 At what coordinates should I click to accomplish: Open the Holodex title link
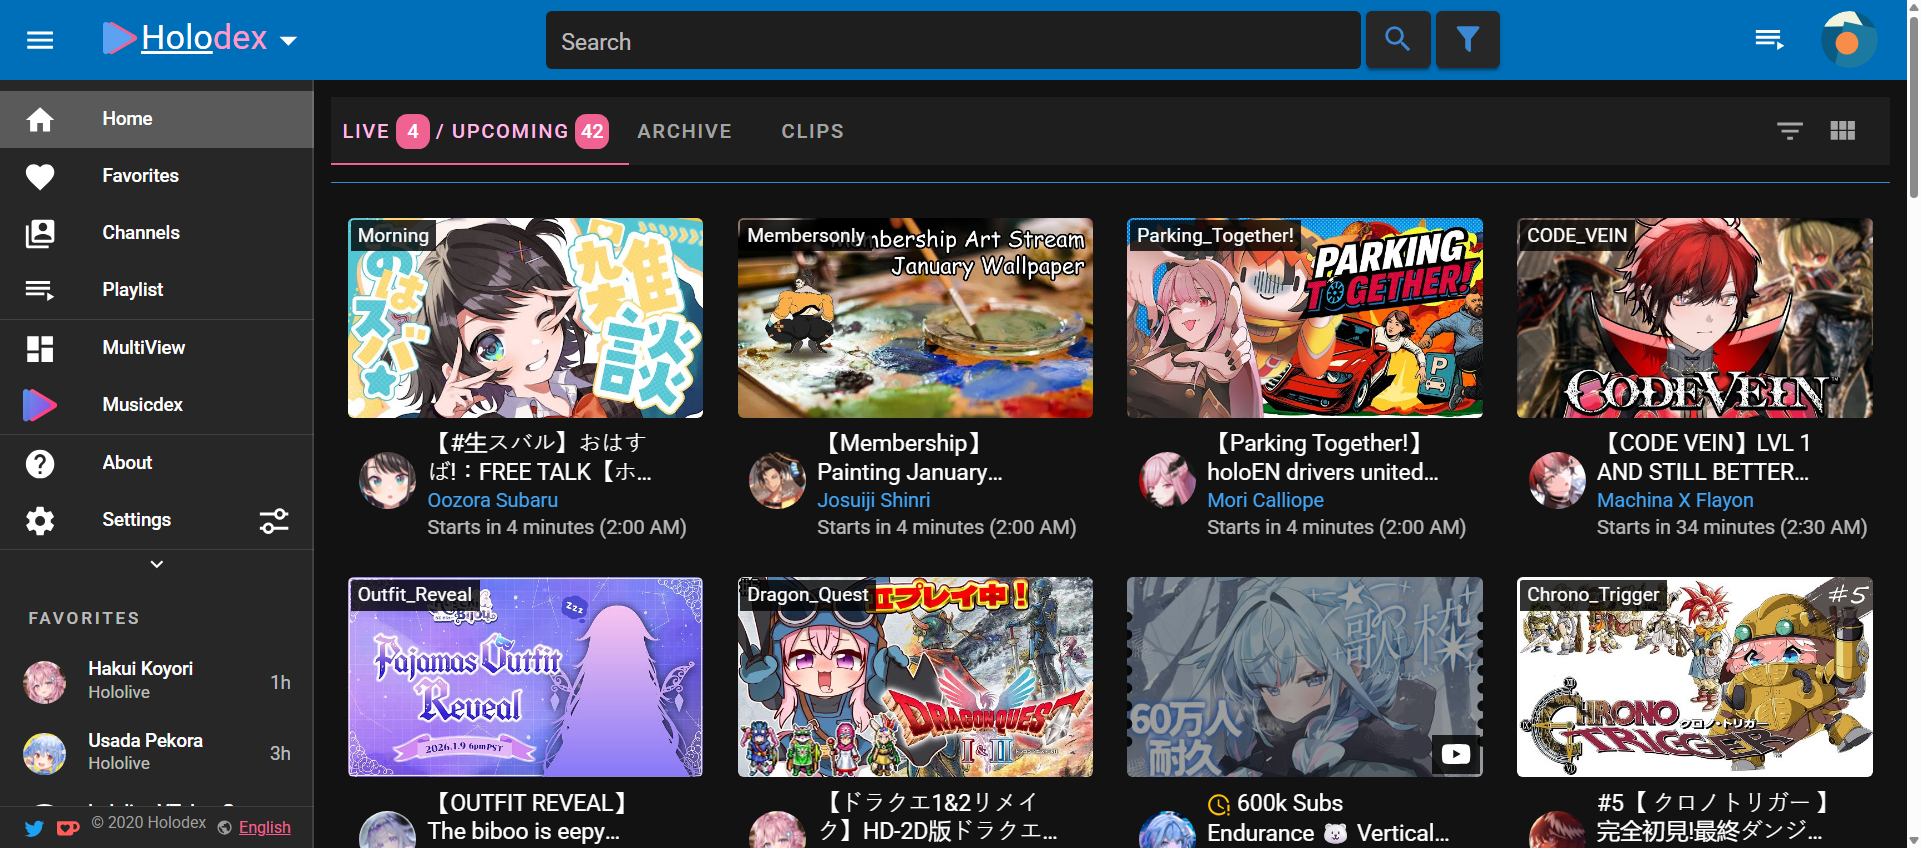(x=204, y=38)
